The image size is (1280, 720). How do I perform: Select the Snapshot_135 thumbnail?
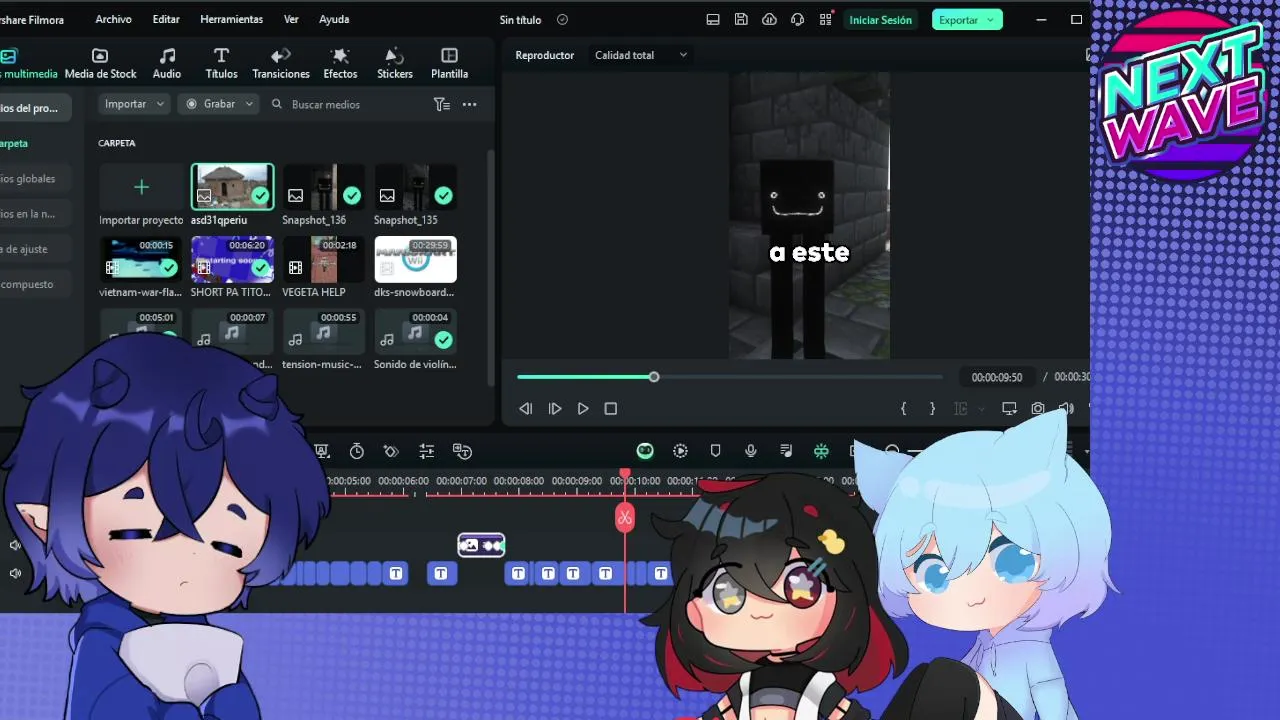click(x=415, y=187)
